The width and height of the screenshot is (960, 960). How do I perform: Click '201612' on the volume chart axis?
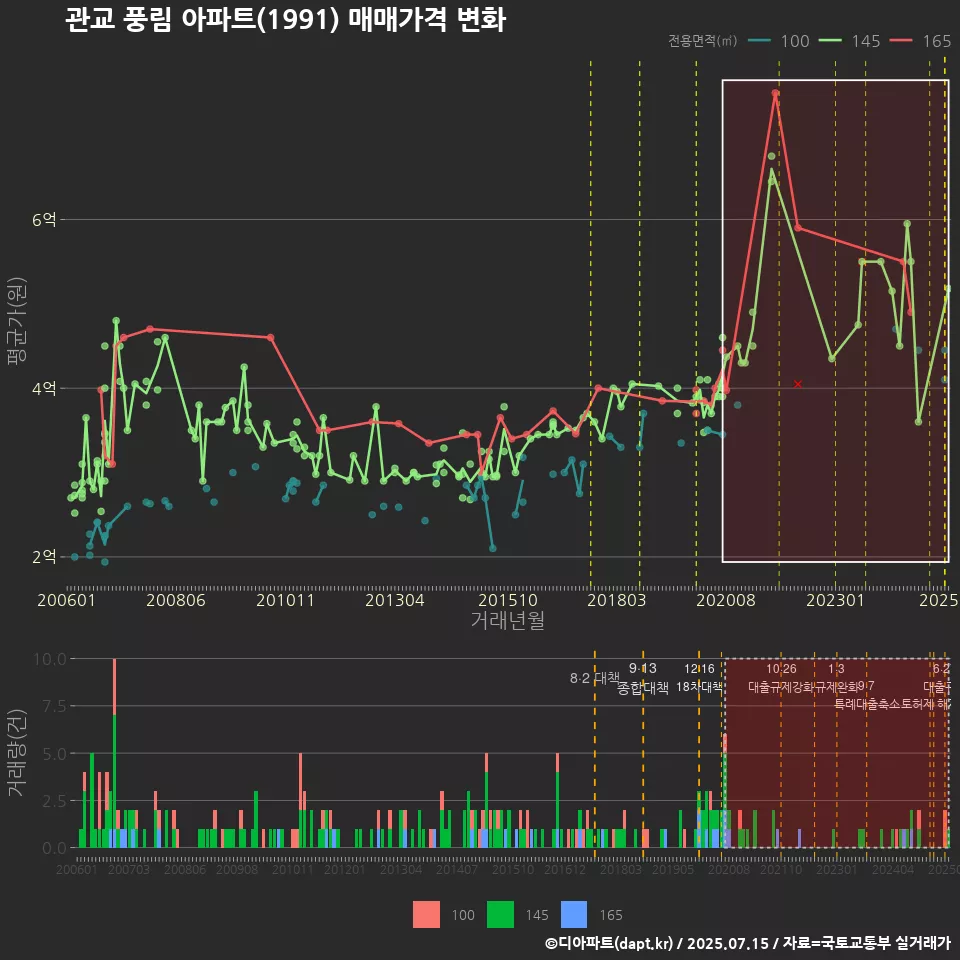point(564,869)
